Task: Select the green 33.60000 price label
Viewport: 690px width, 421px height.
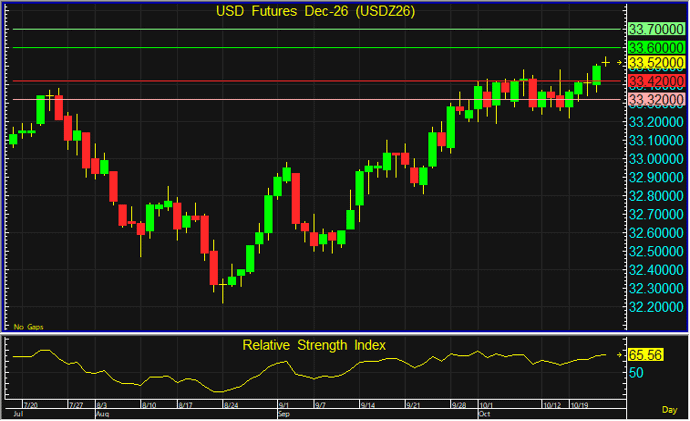Action: 656,48
